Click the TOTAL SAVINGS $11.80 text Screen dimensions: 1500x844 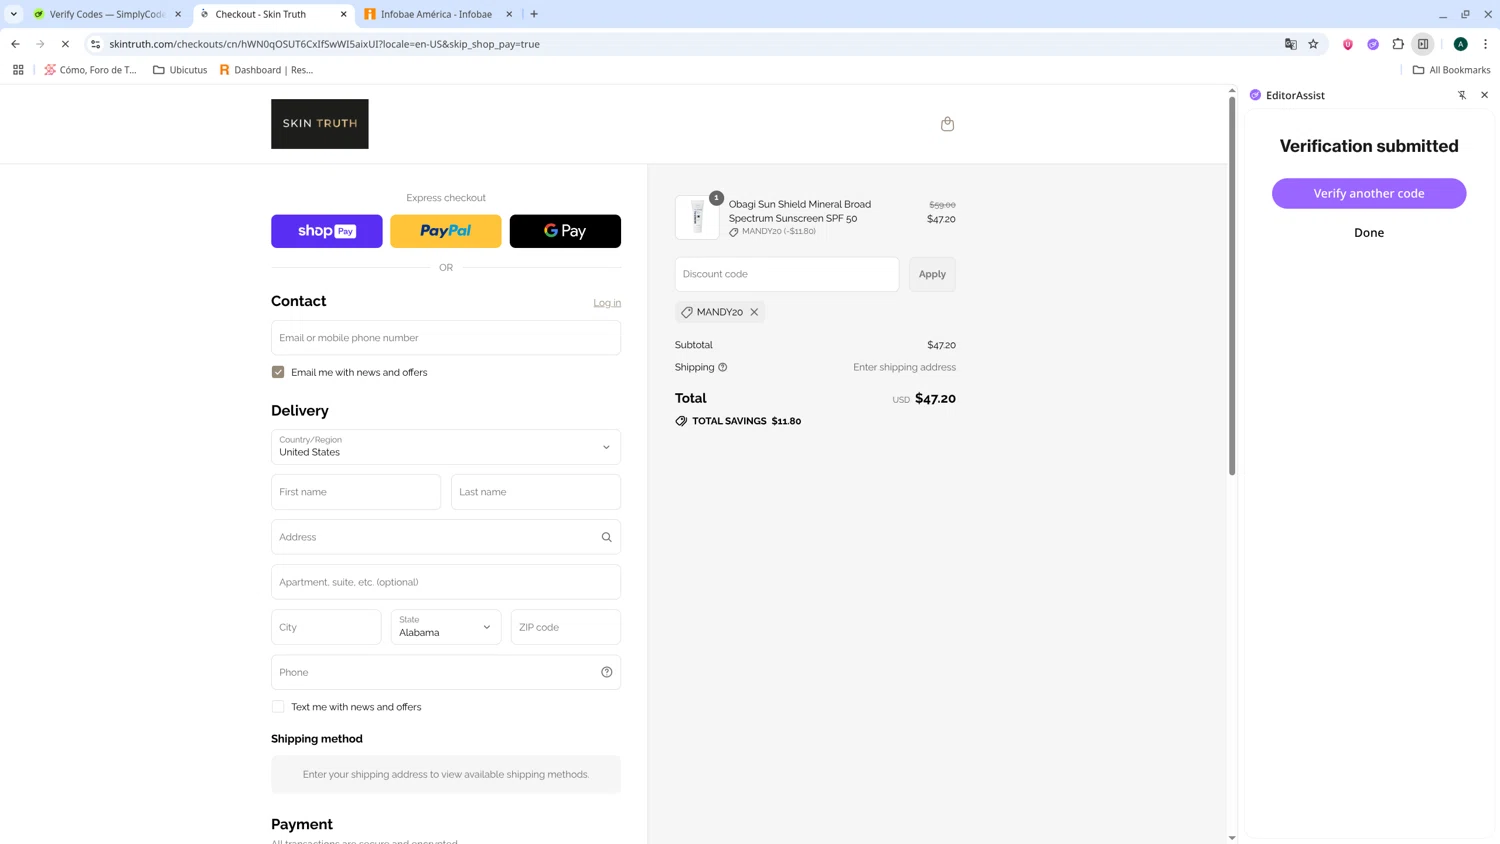tap(746, 421)
